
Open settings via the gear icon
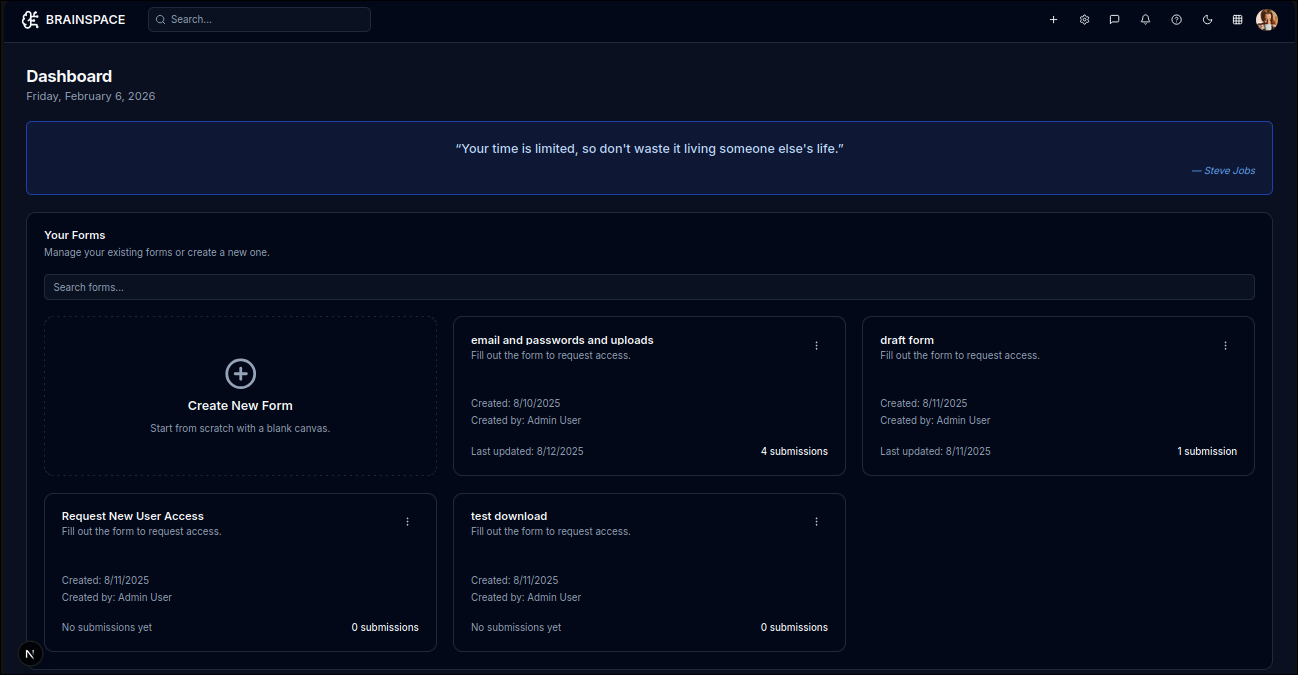[x=1084, y=20]
